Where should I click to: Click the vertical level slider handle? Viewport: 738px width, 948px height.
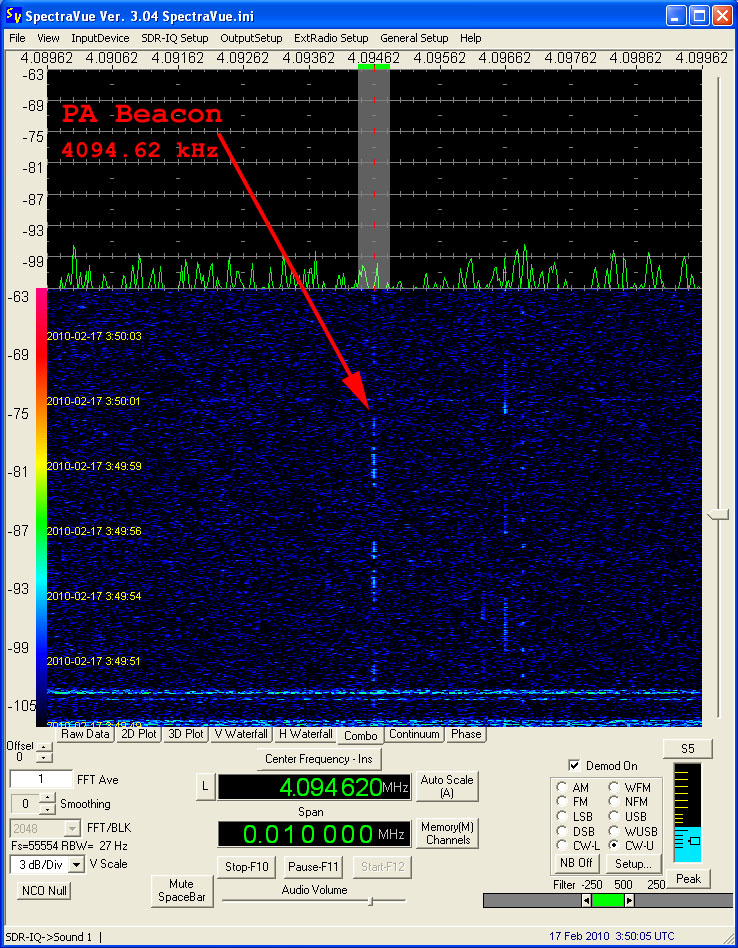719,515
